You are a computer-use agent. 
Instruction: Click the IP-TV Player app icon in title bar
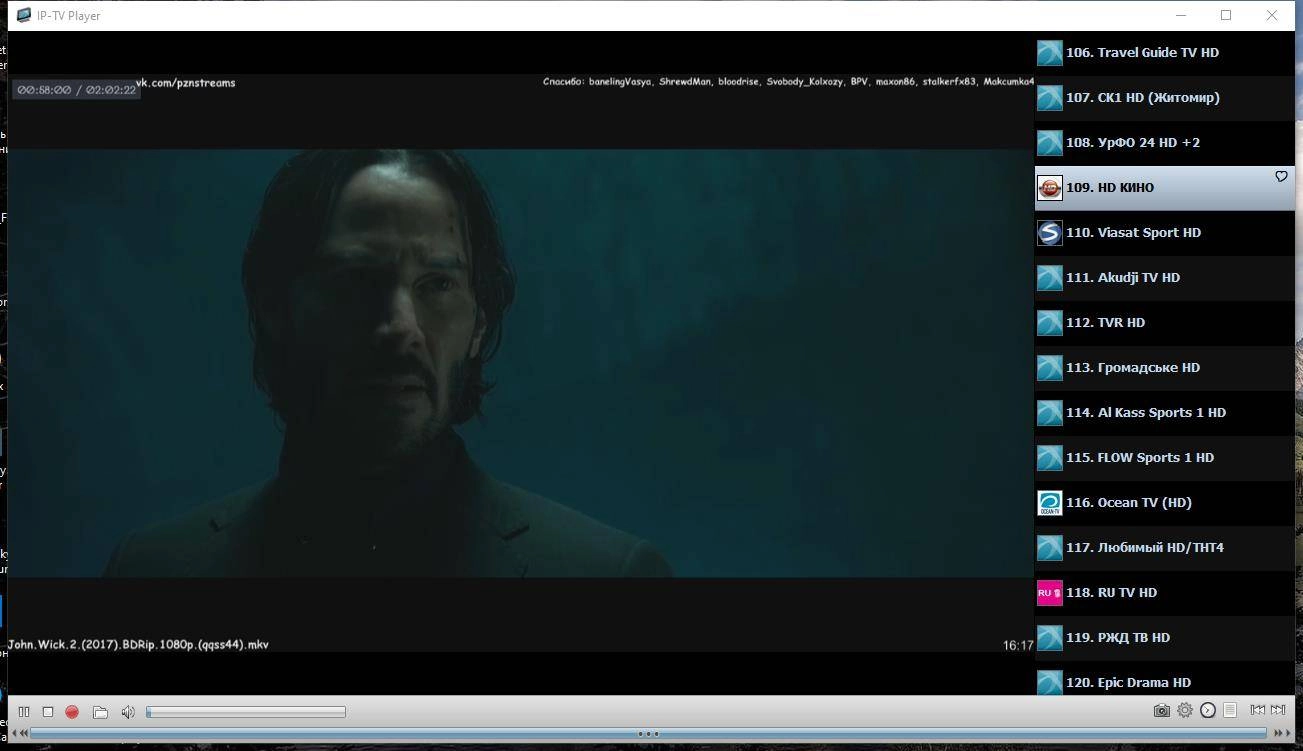(24, 15)
